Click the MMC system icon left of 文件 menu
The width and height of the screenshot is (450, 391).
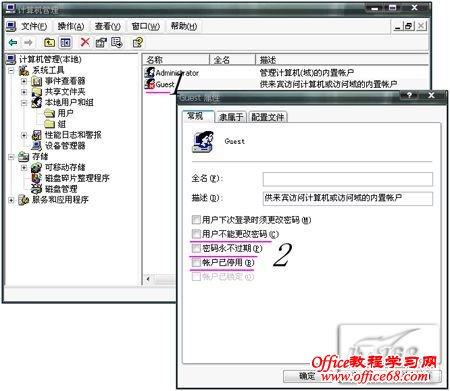(11, 26)
